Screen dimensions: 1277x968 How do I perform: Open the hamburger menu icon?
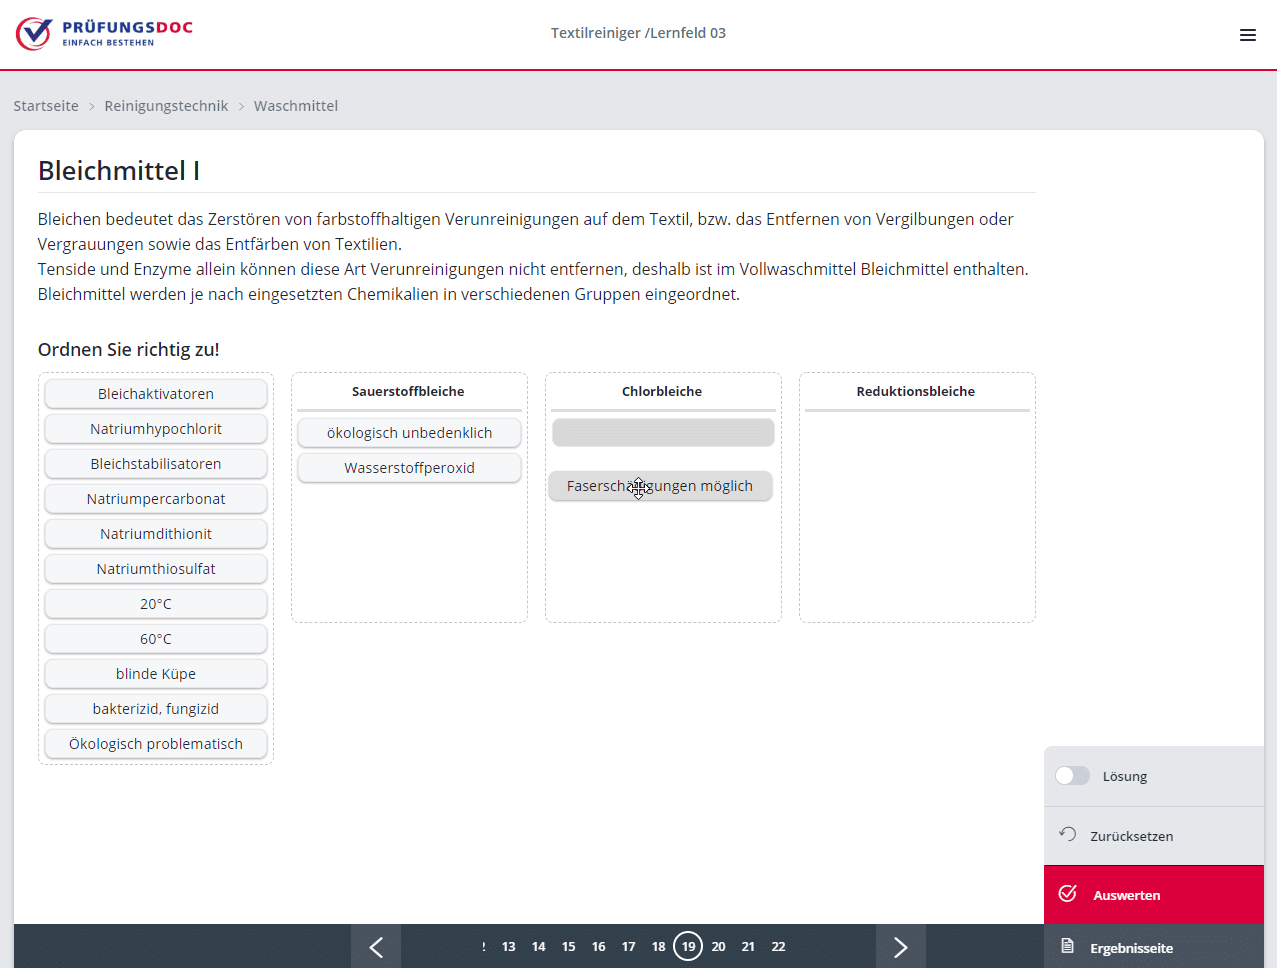[x=1247, y=35]
